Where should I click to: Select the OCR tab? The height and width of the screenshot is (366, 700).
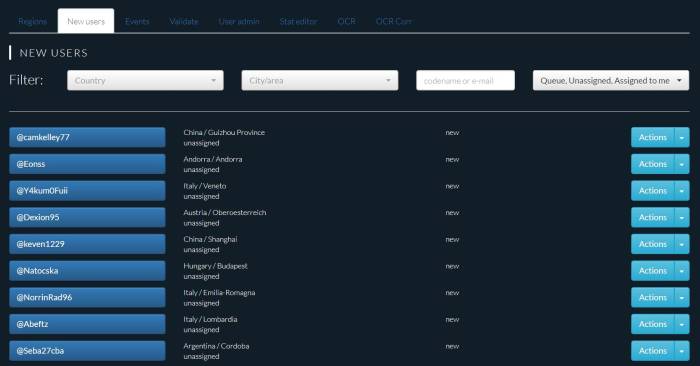[x=346, y=21]
